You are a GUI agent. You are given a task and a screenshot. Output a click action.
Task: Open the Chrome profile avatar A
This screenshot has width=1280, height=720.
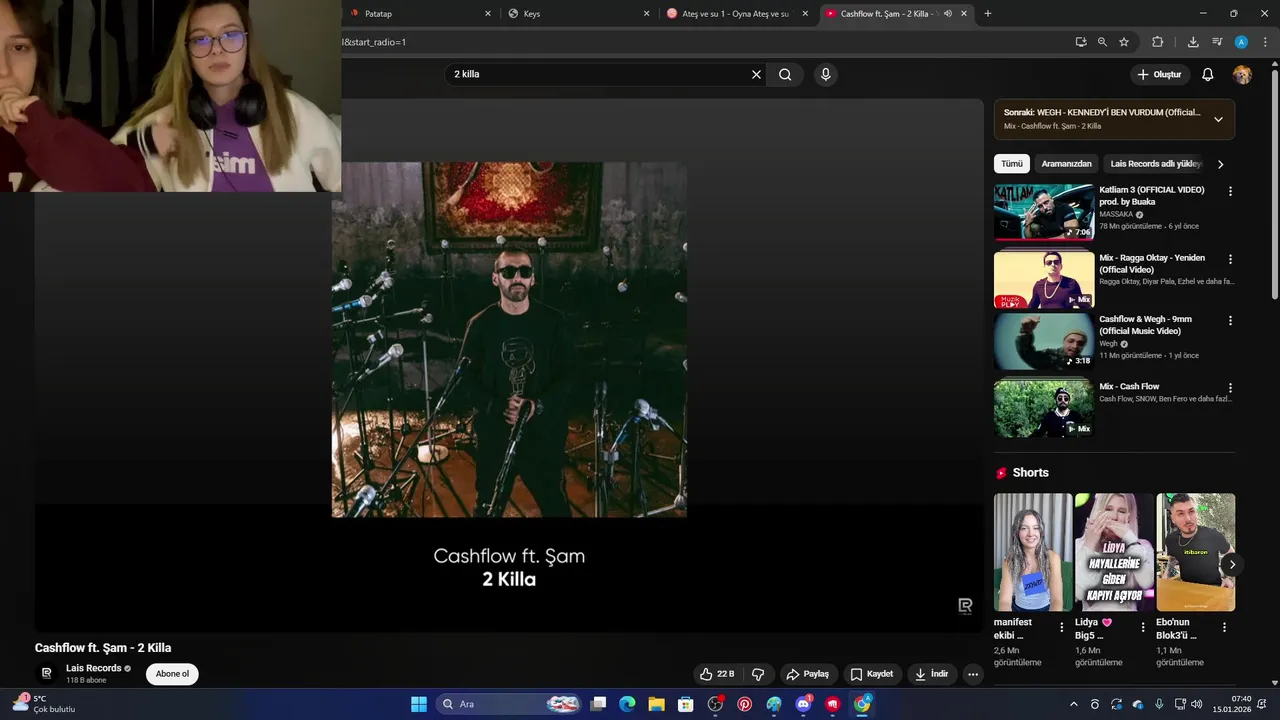click(x=1241, y=42)
